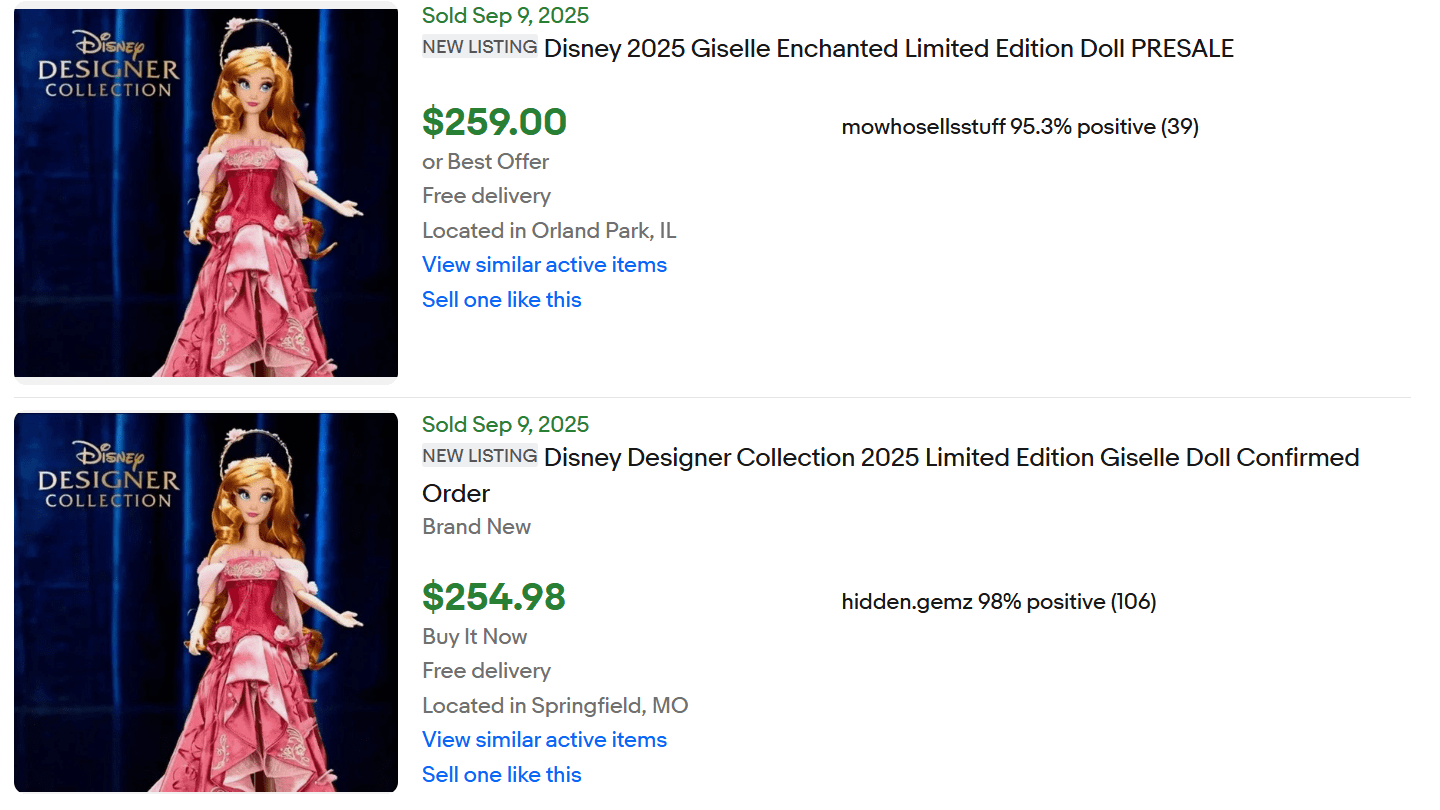This screenshot has height=810, width=1440.
Task: Click the 'Brand New' condition text
Action: coord(476,527)
